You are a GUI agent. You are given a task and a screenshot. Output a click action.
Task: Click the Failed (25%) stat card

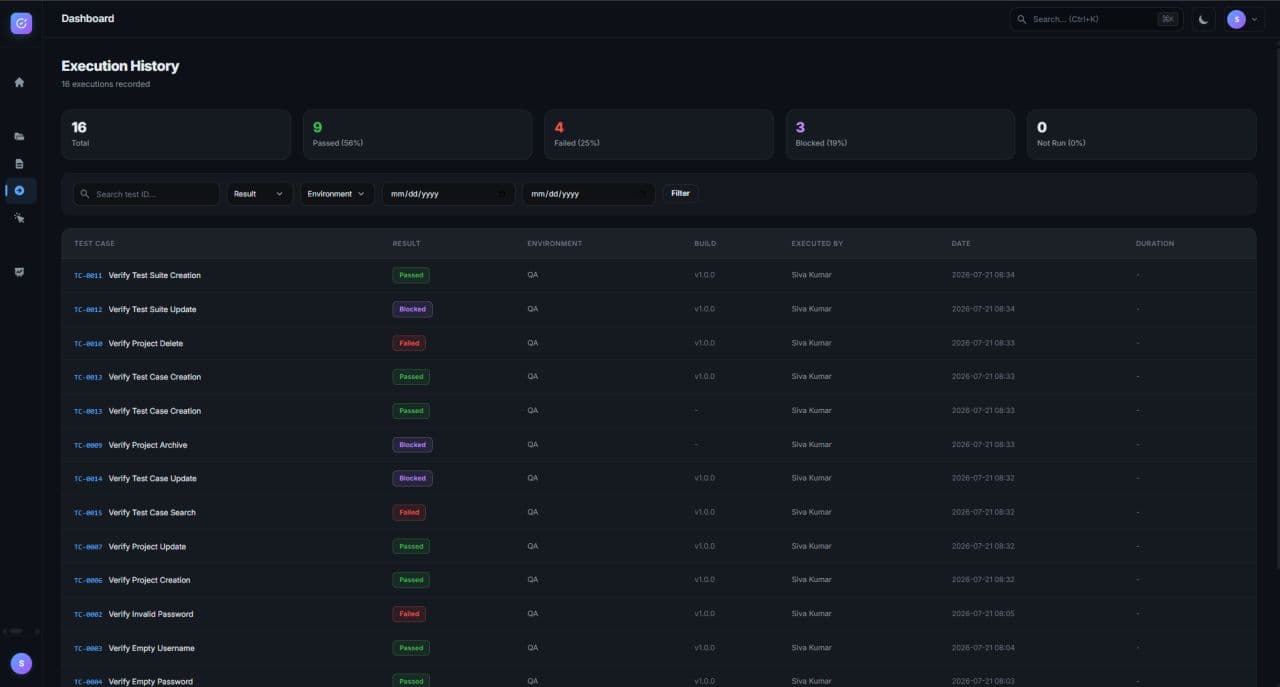tap(659, 134)
